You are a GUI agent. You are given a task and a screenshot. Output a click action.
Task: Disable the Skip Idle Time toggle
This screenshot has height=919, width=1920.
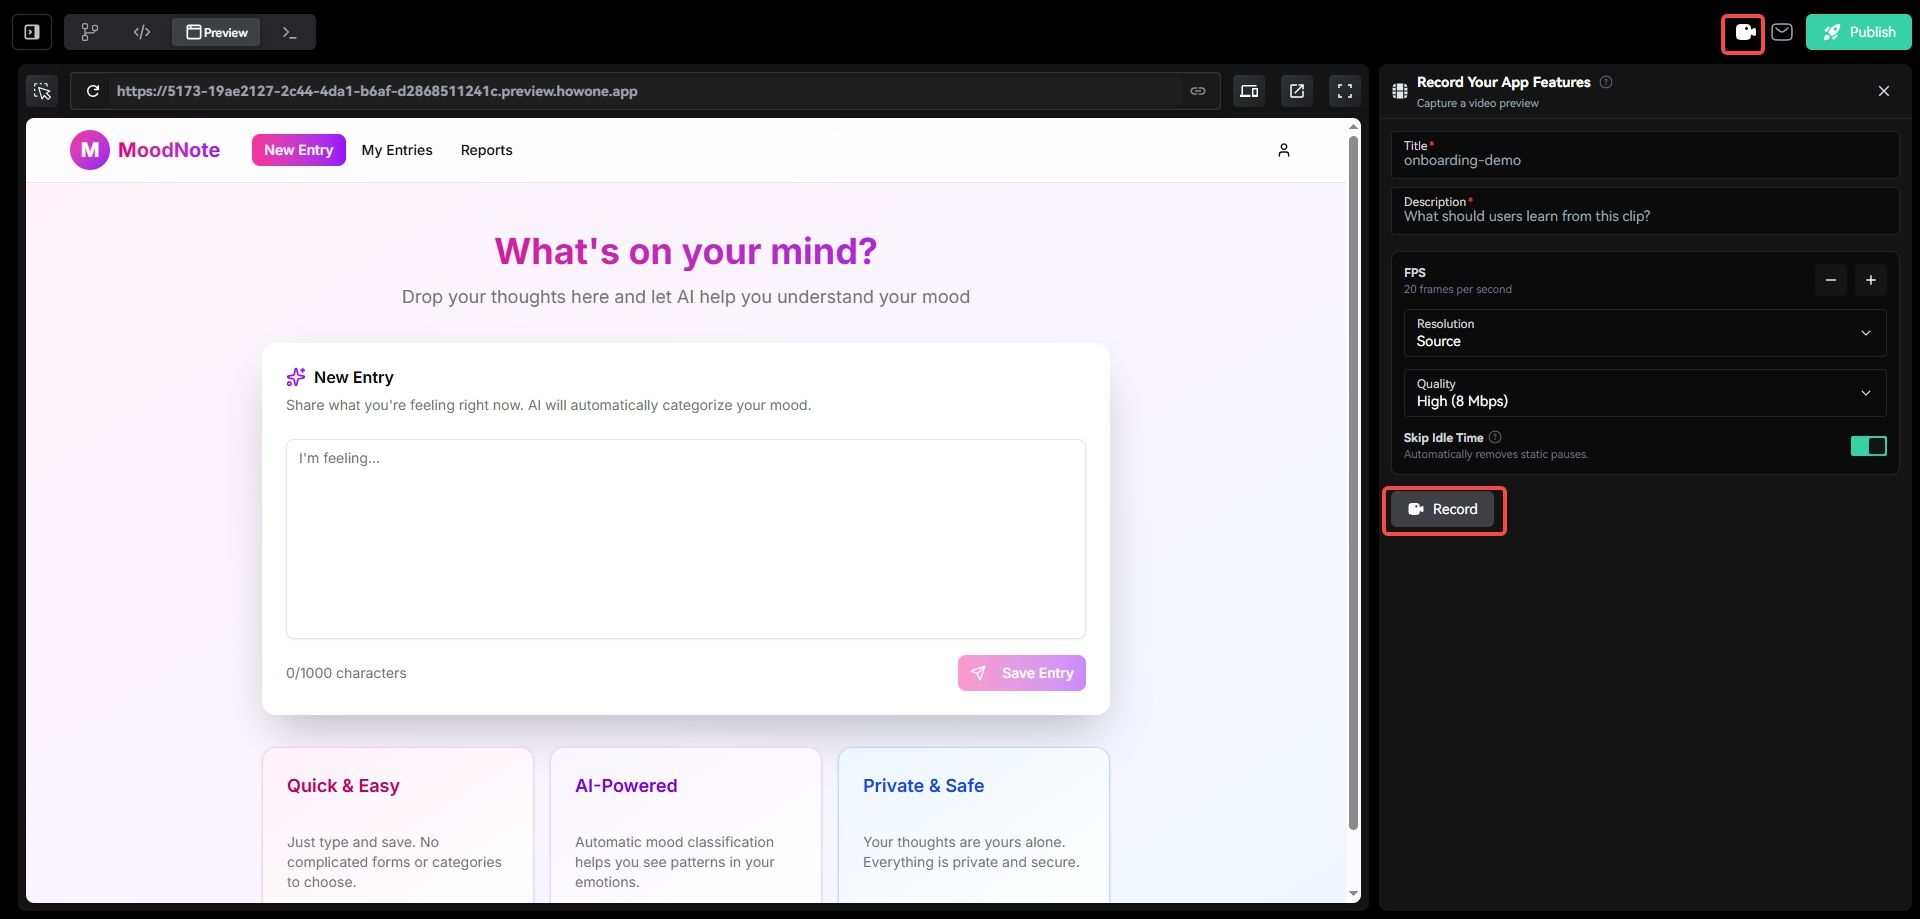click(1868, 446)
